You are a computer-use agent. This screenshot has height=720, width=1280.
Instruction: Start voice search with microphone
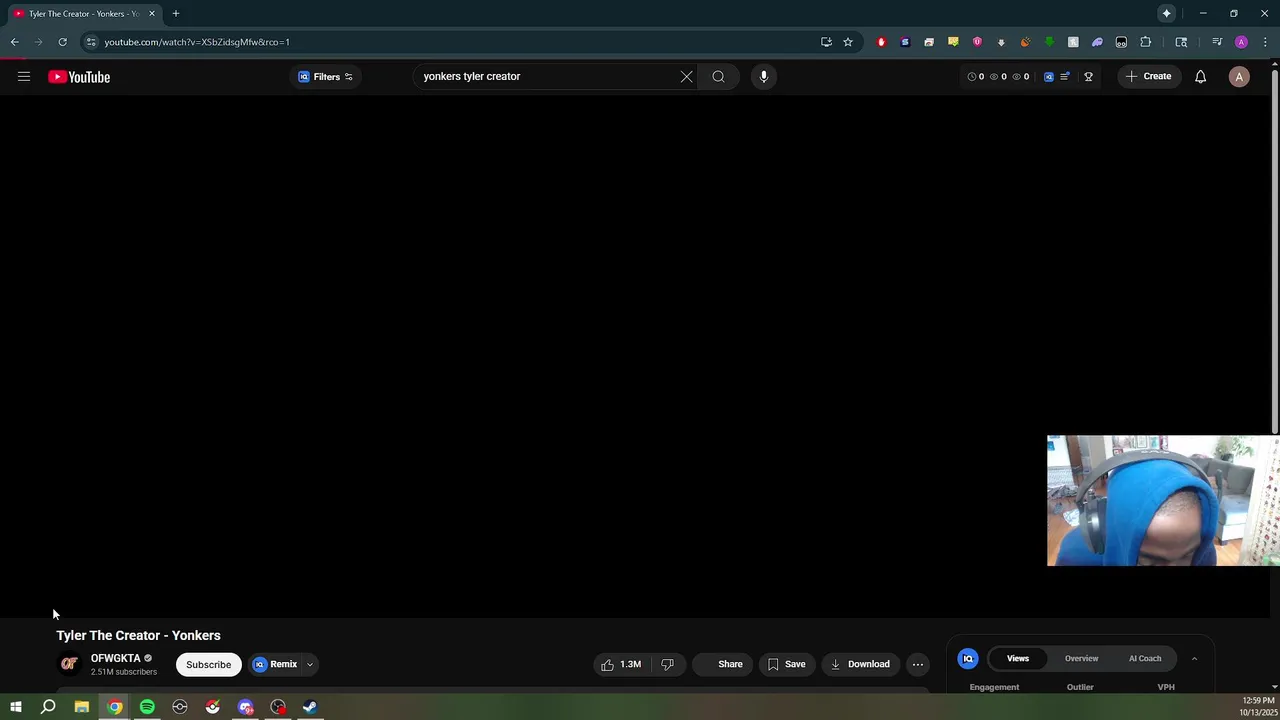[763, 76]
